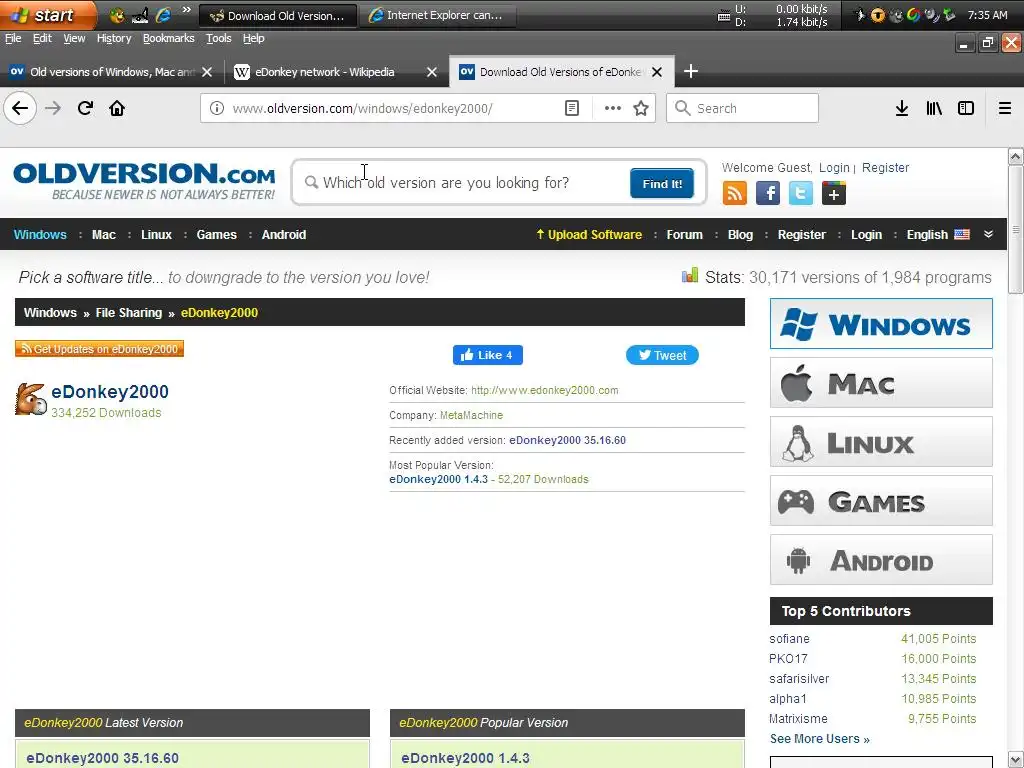Click the MetaMachine company link

tap(472, 415)
